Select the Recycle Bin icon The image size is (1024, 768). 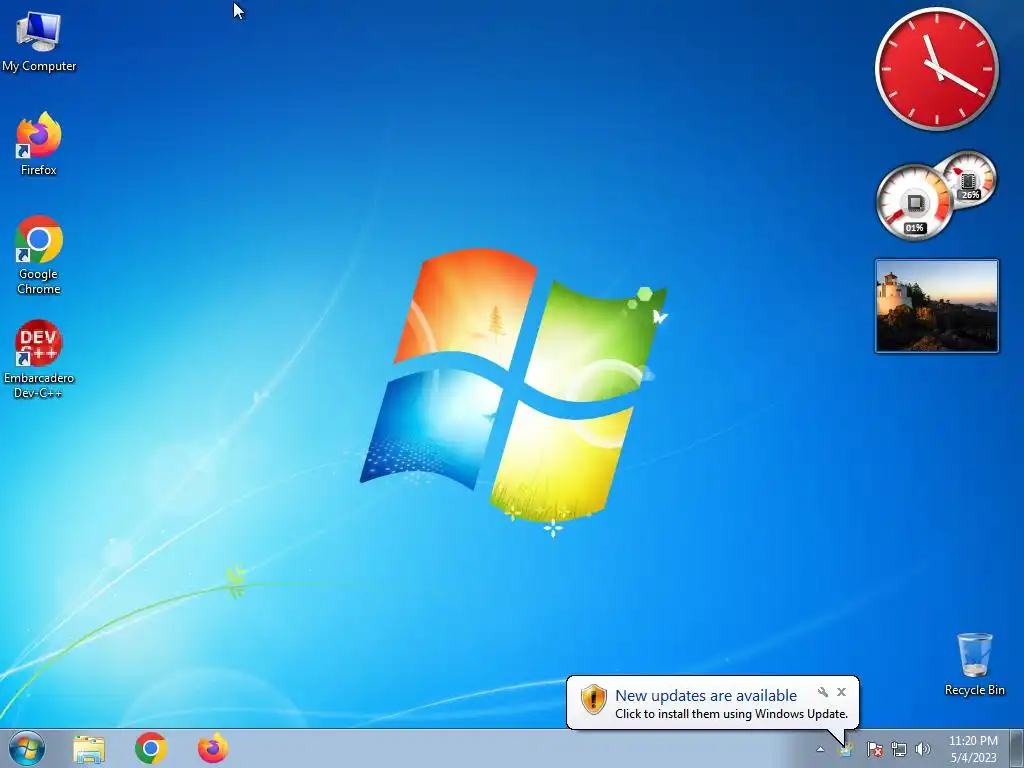point(974,664)
